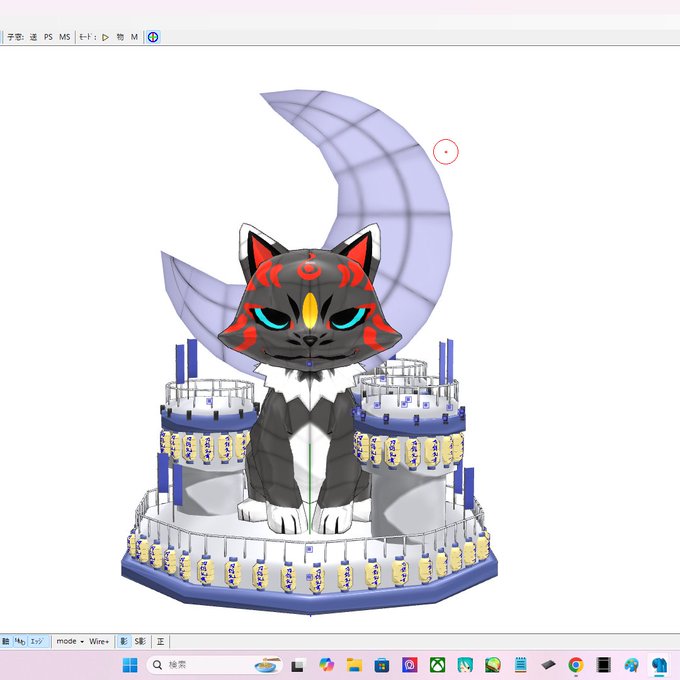Toggle the エッジ edge display button

click(37, 641)
